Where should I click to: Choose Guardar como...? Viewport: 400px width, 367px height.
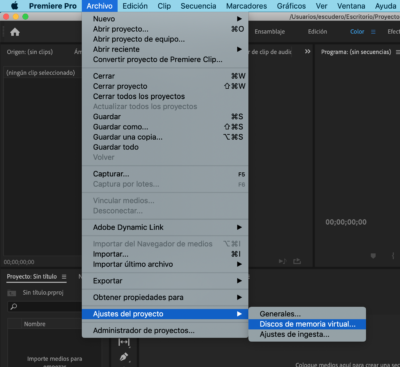(x=165, y=127)
